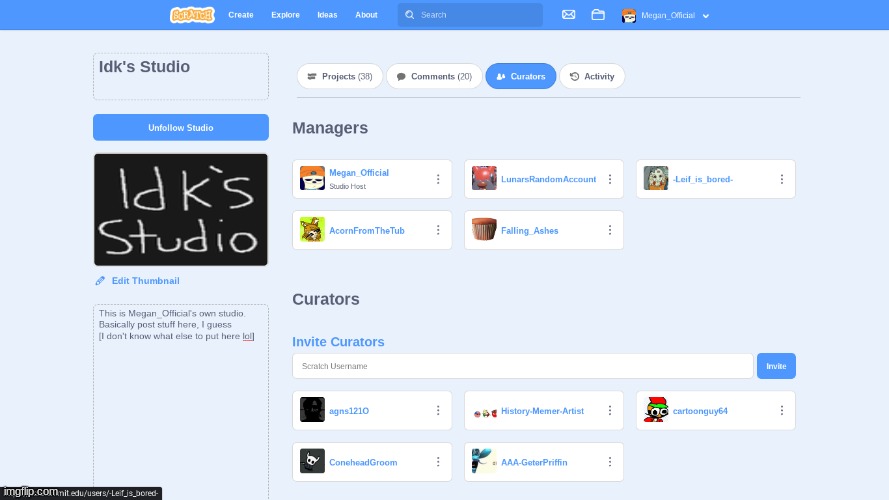Viewport: 889px width, 500px height.
Task: Open options menu for cartoonguy64
Action: [x=782, y=410]
